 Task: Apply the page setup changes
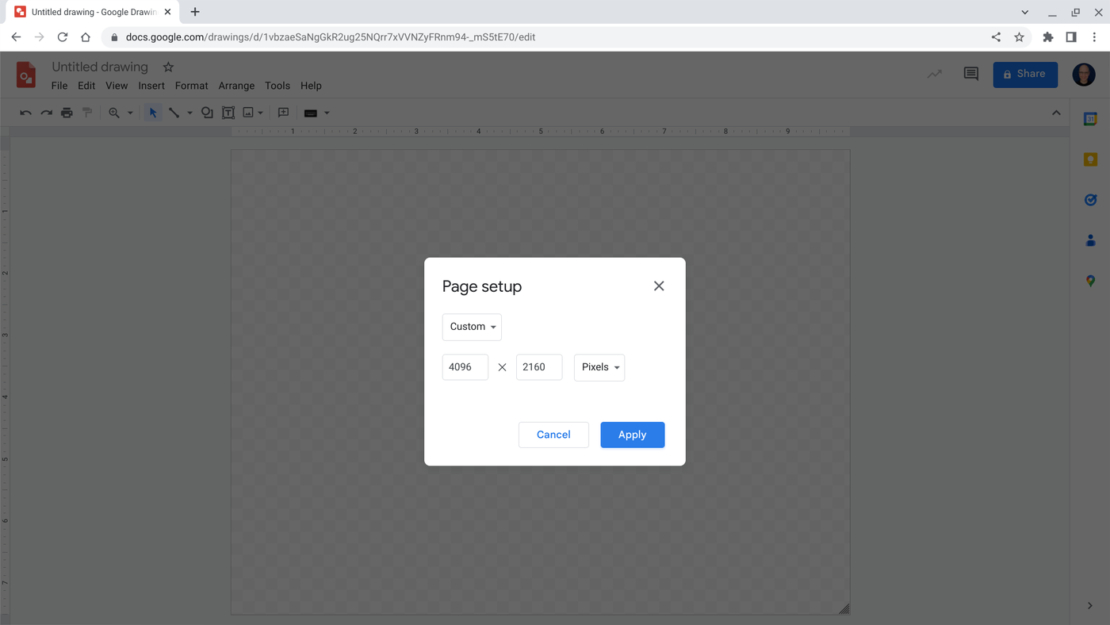tap(632, 434)
